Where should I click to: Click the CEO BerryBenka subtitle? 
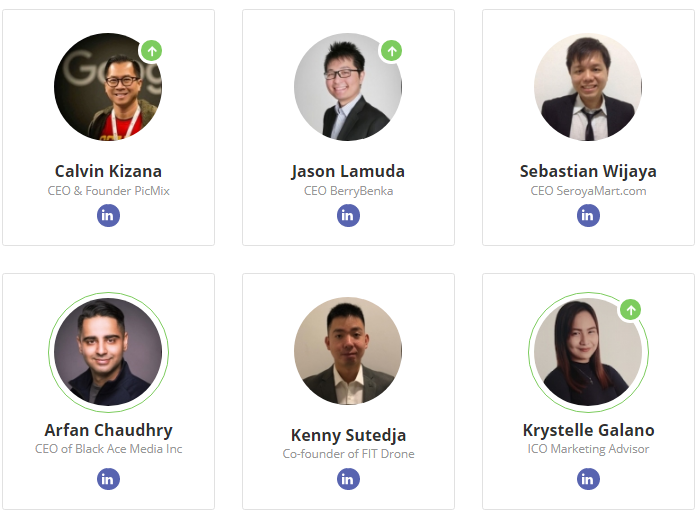(348, 191)
